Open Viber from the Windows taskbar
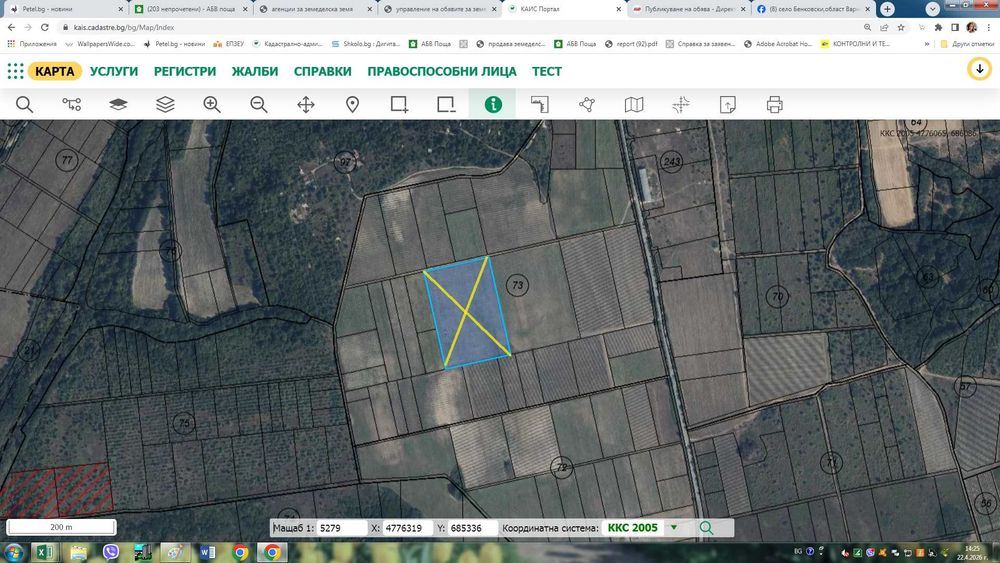This screenshot has width=1000, height=563. click(x=110, y=552)
